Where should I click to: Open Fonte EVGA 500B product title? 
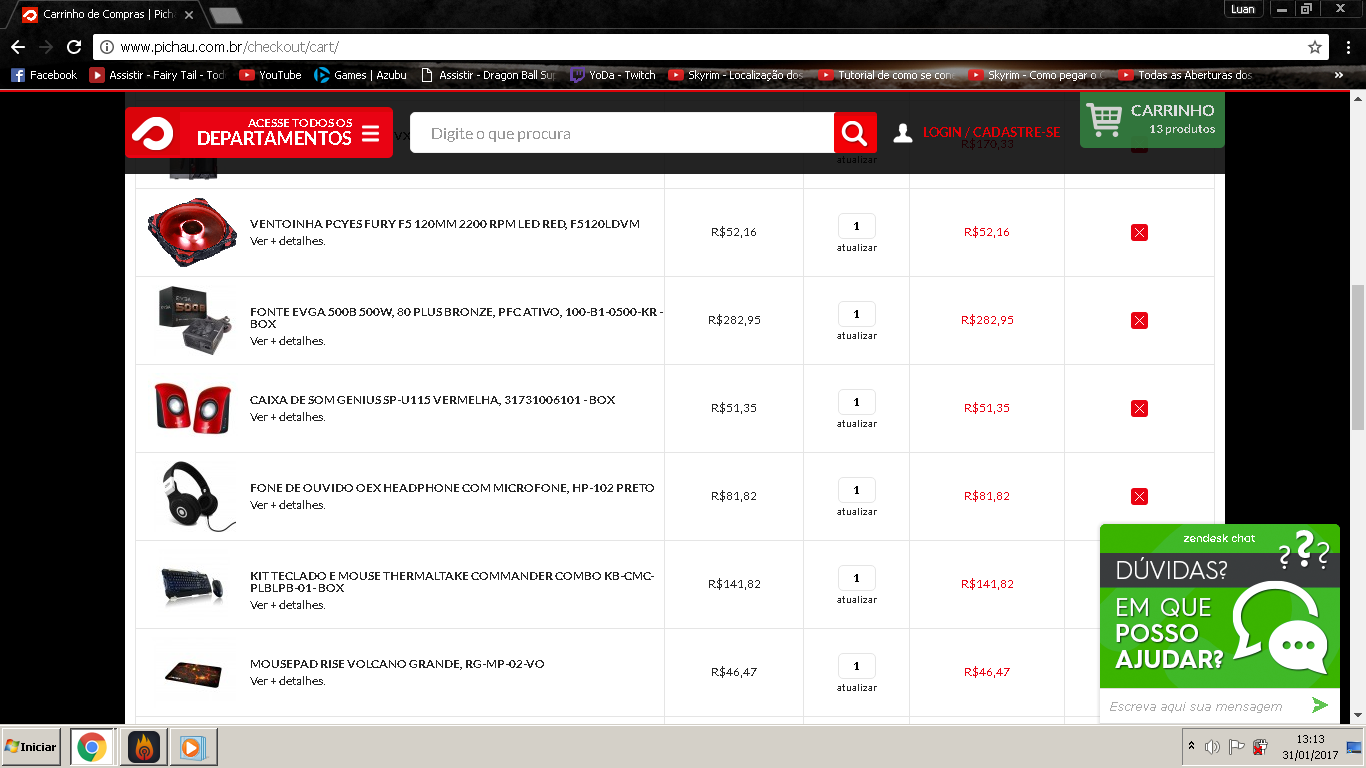click(x=456, y=318)
